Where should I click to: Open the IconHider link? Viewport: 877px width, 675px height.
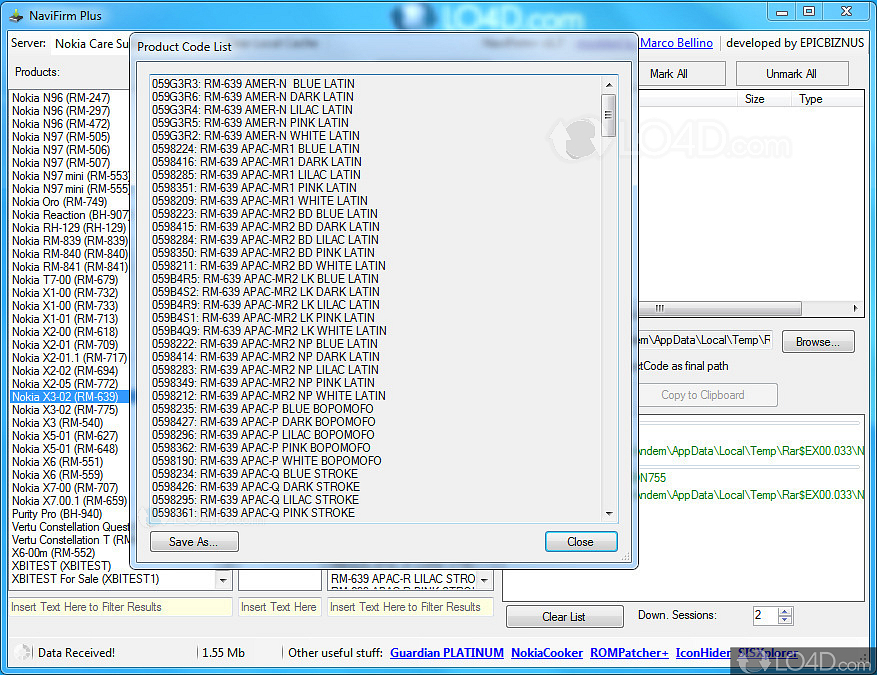click(x=702, y=653)
